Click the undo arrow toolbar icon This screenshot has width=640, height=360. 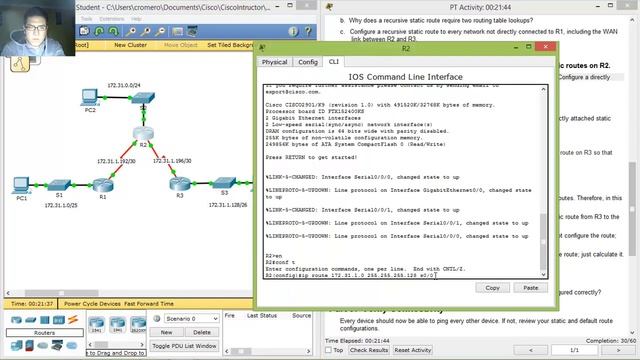point(99,31)
